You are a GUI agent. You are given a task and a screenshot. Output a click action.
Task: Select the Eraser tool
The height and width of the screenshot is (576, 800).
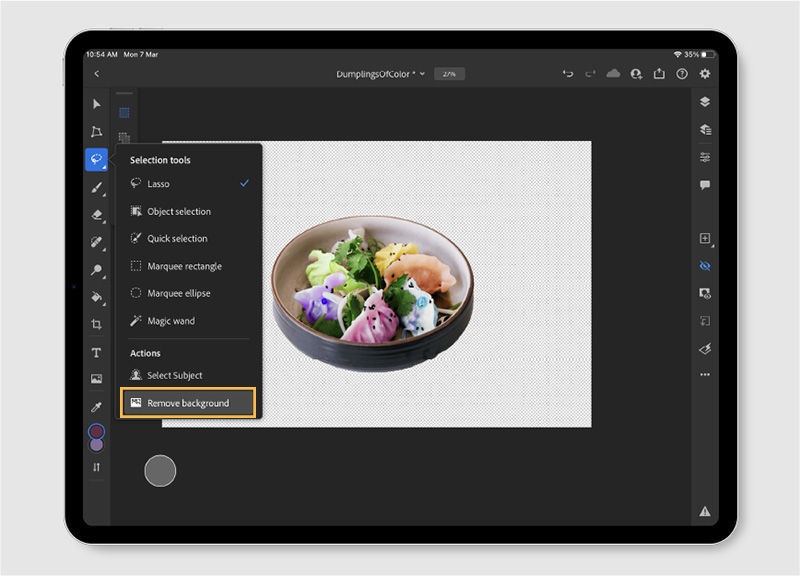coord(96,215)
